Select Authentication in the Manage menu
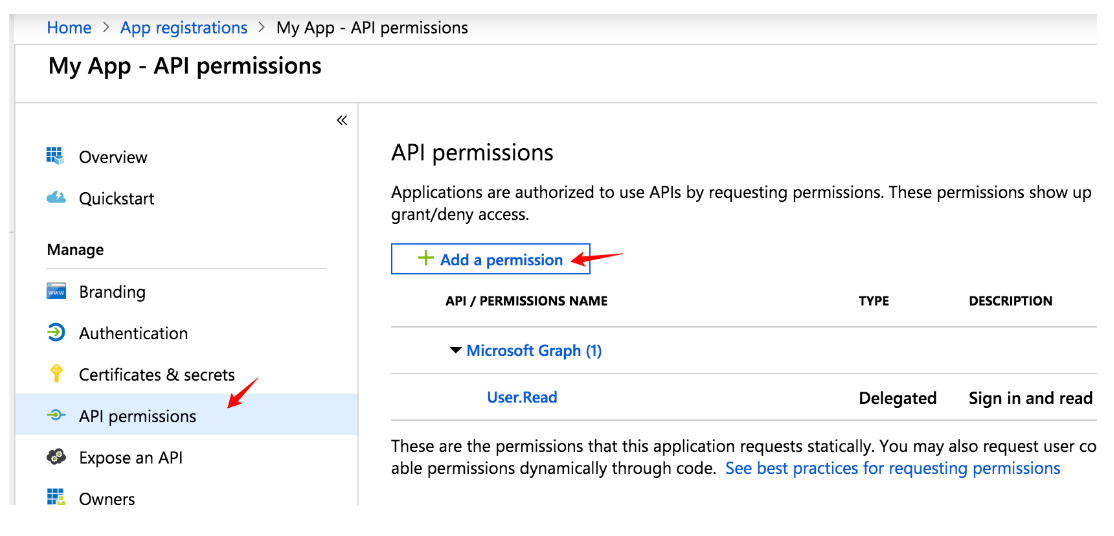Screen dimensions: 1114x536 click(133, 333)
